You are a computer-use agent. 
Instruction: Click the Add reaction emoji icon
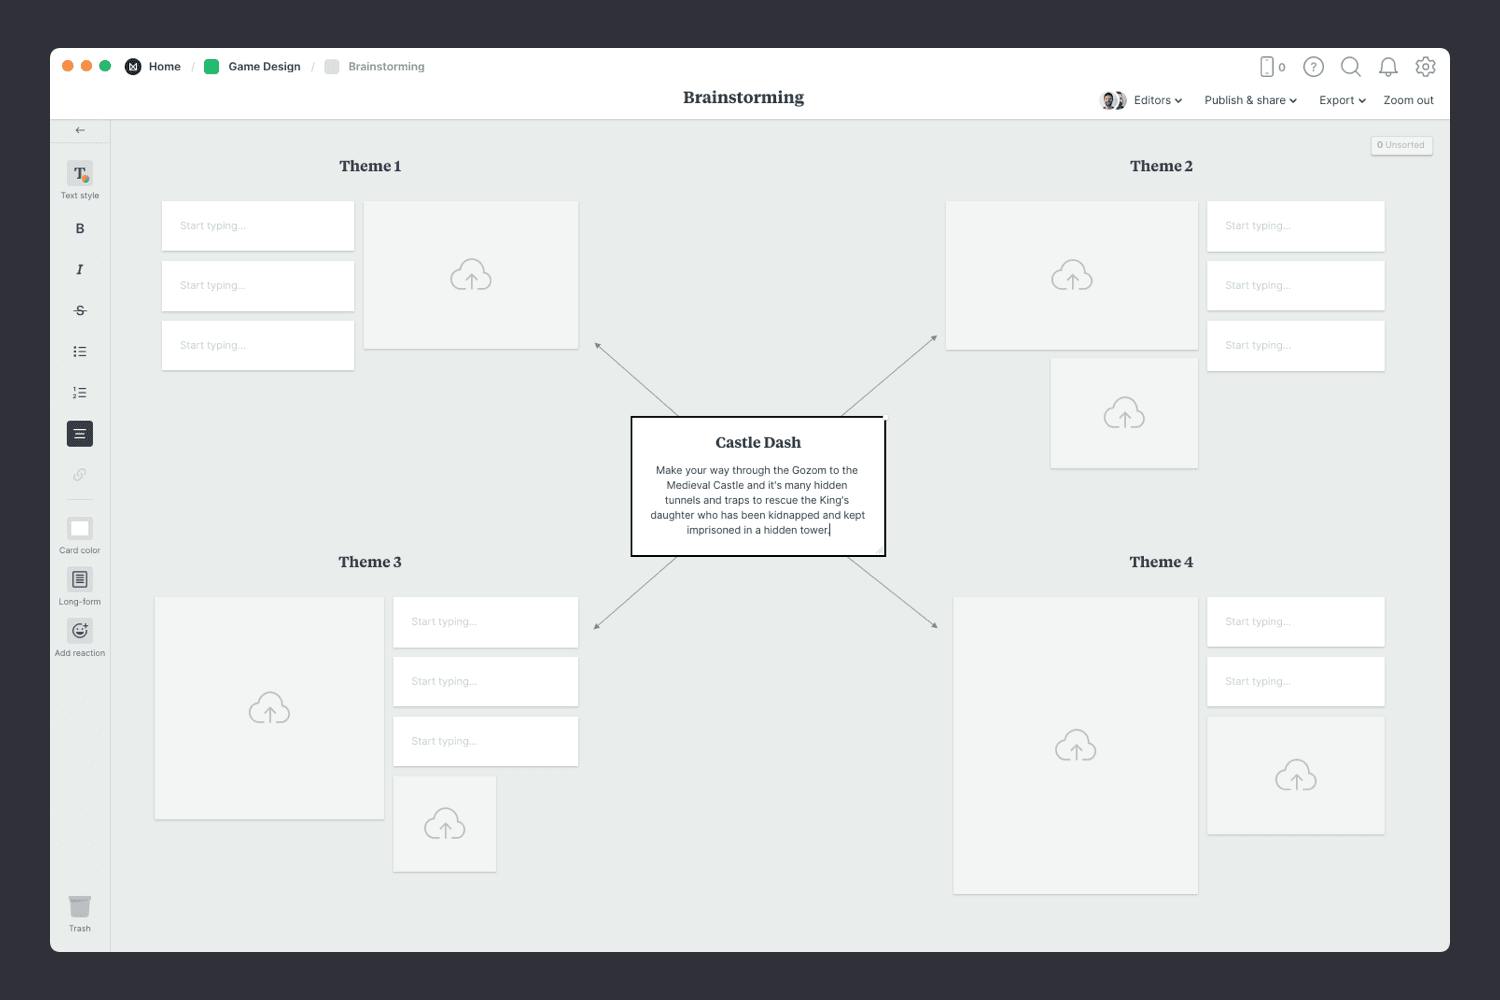(79, 630)
